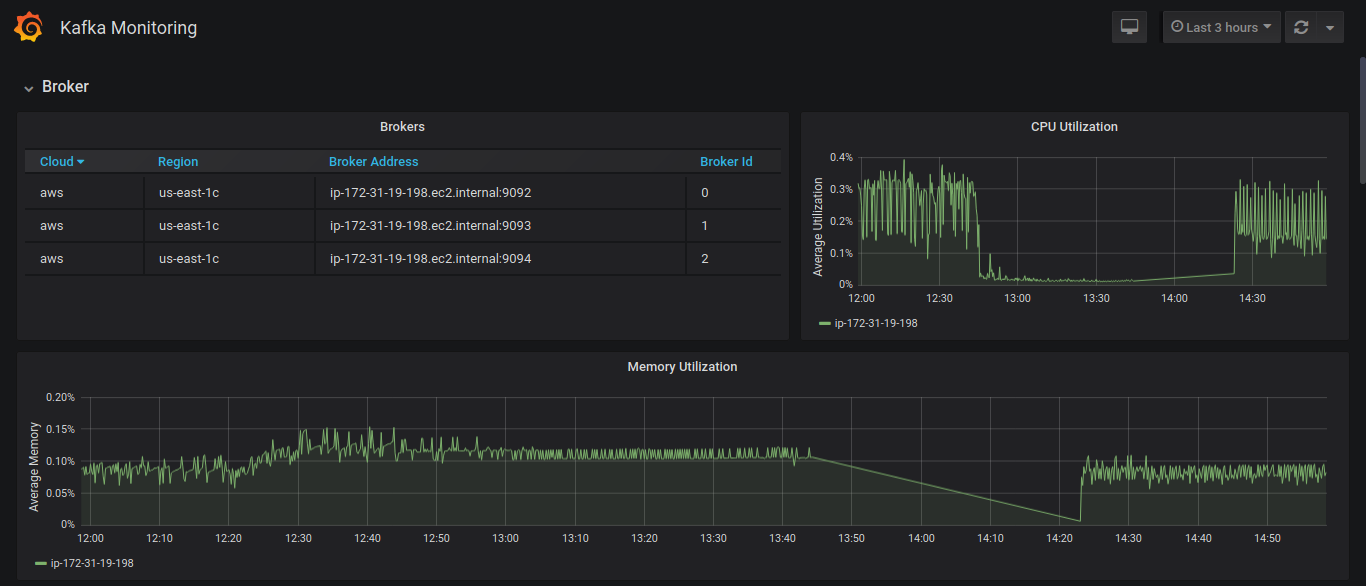Click the 14:20 dip on the Memory graph
The width and height of the screenshot is (1366, 586).
tap(1079, 520)
